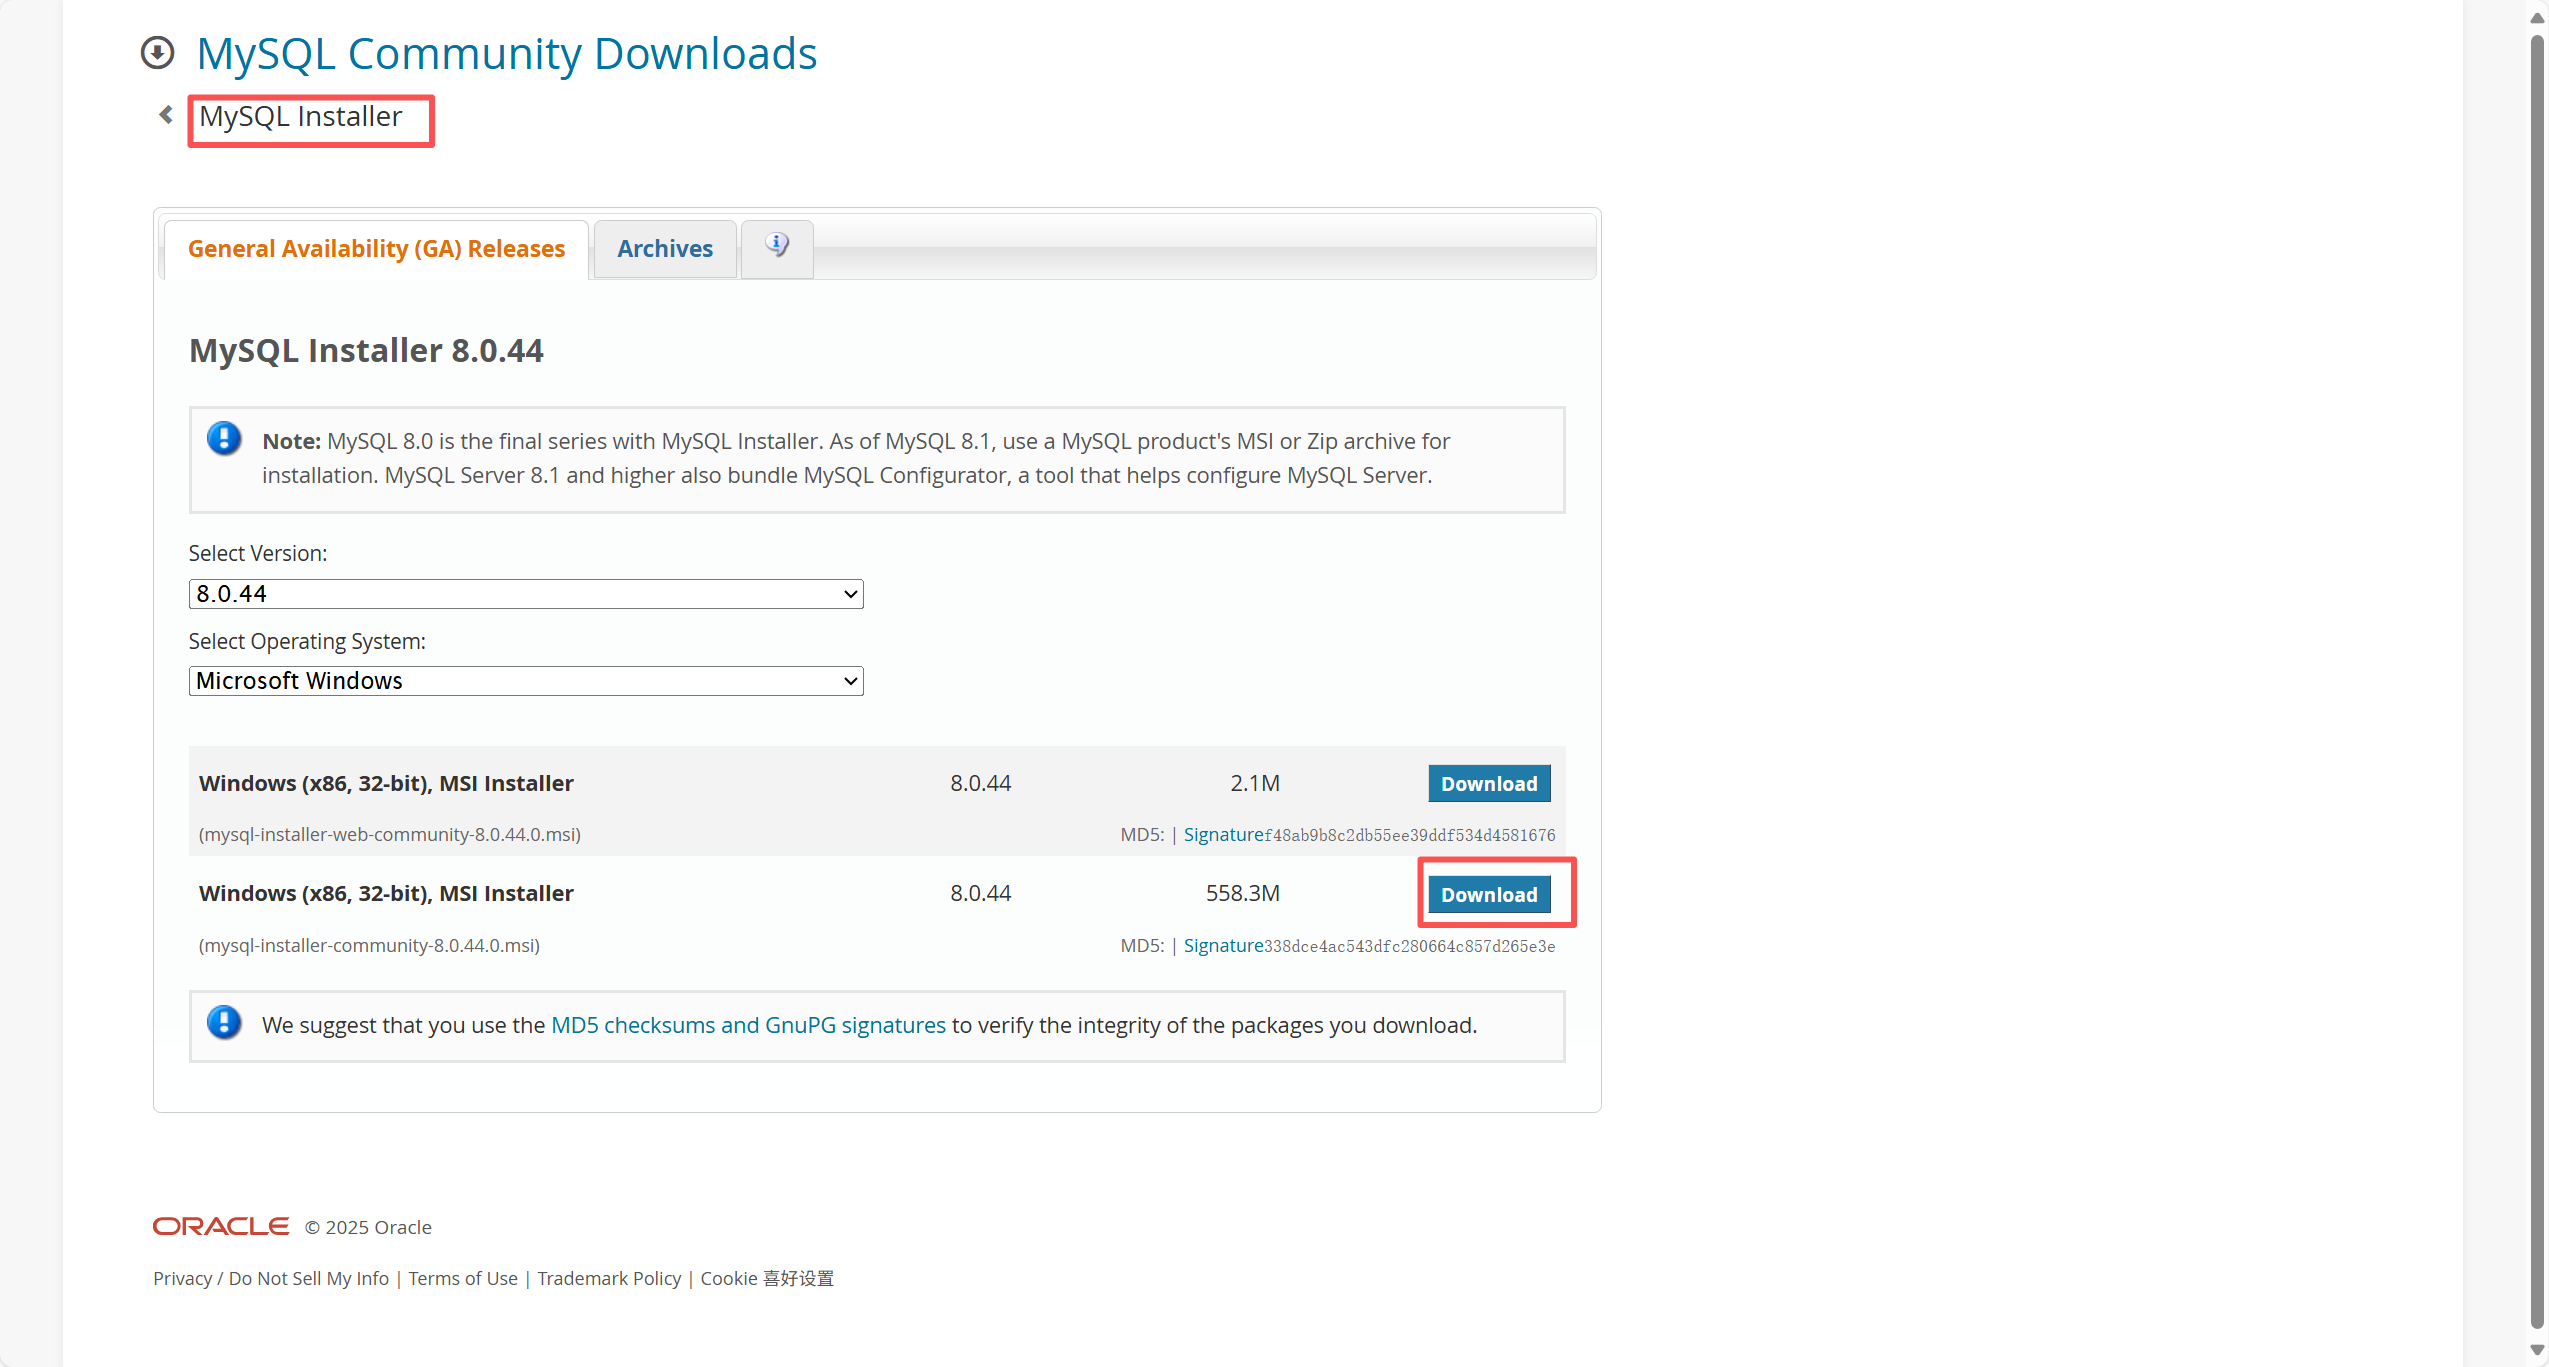The height and width of the screenshot is (1367, 2549).
Task: Open the Terms of Use footer link
Action: pyautogui.click(x=463, y=1279)
